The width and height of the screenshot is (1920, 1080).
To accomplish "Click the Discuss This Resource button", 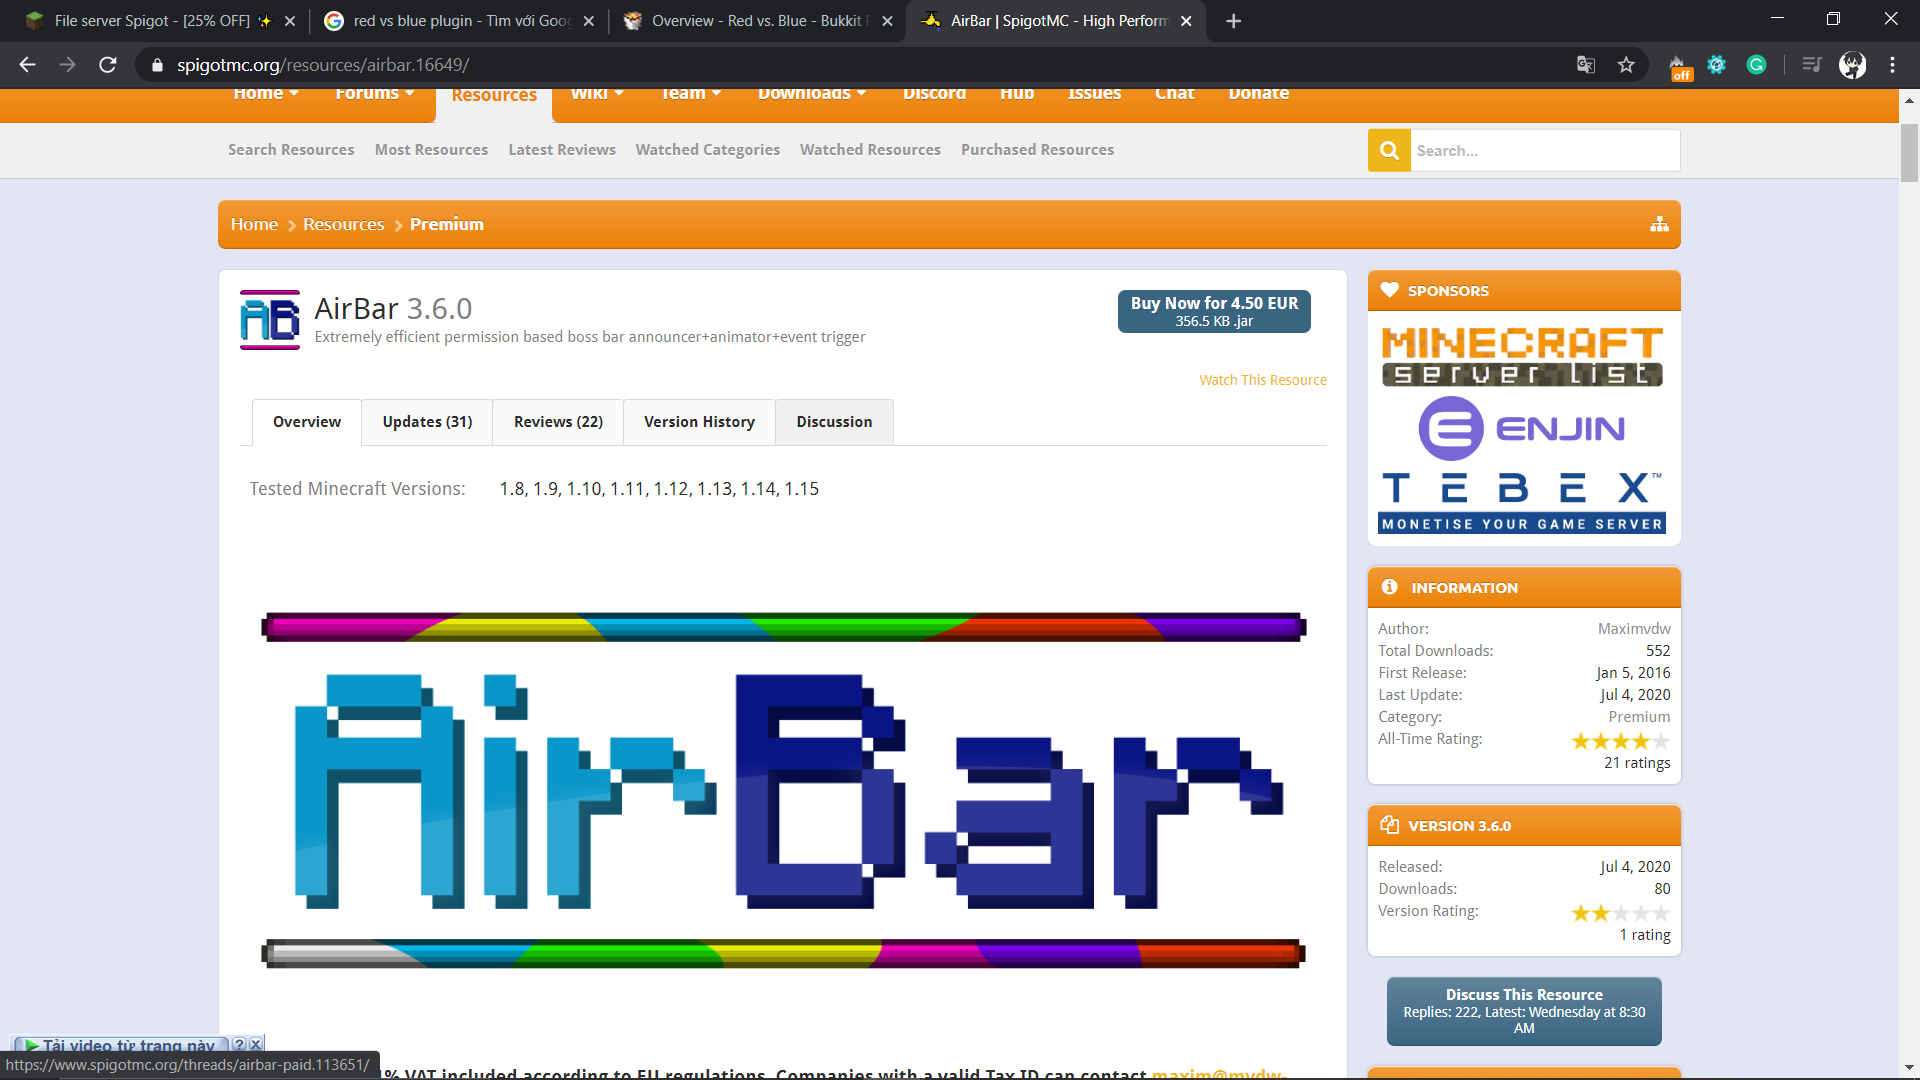I will (1524, 1011).
